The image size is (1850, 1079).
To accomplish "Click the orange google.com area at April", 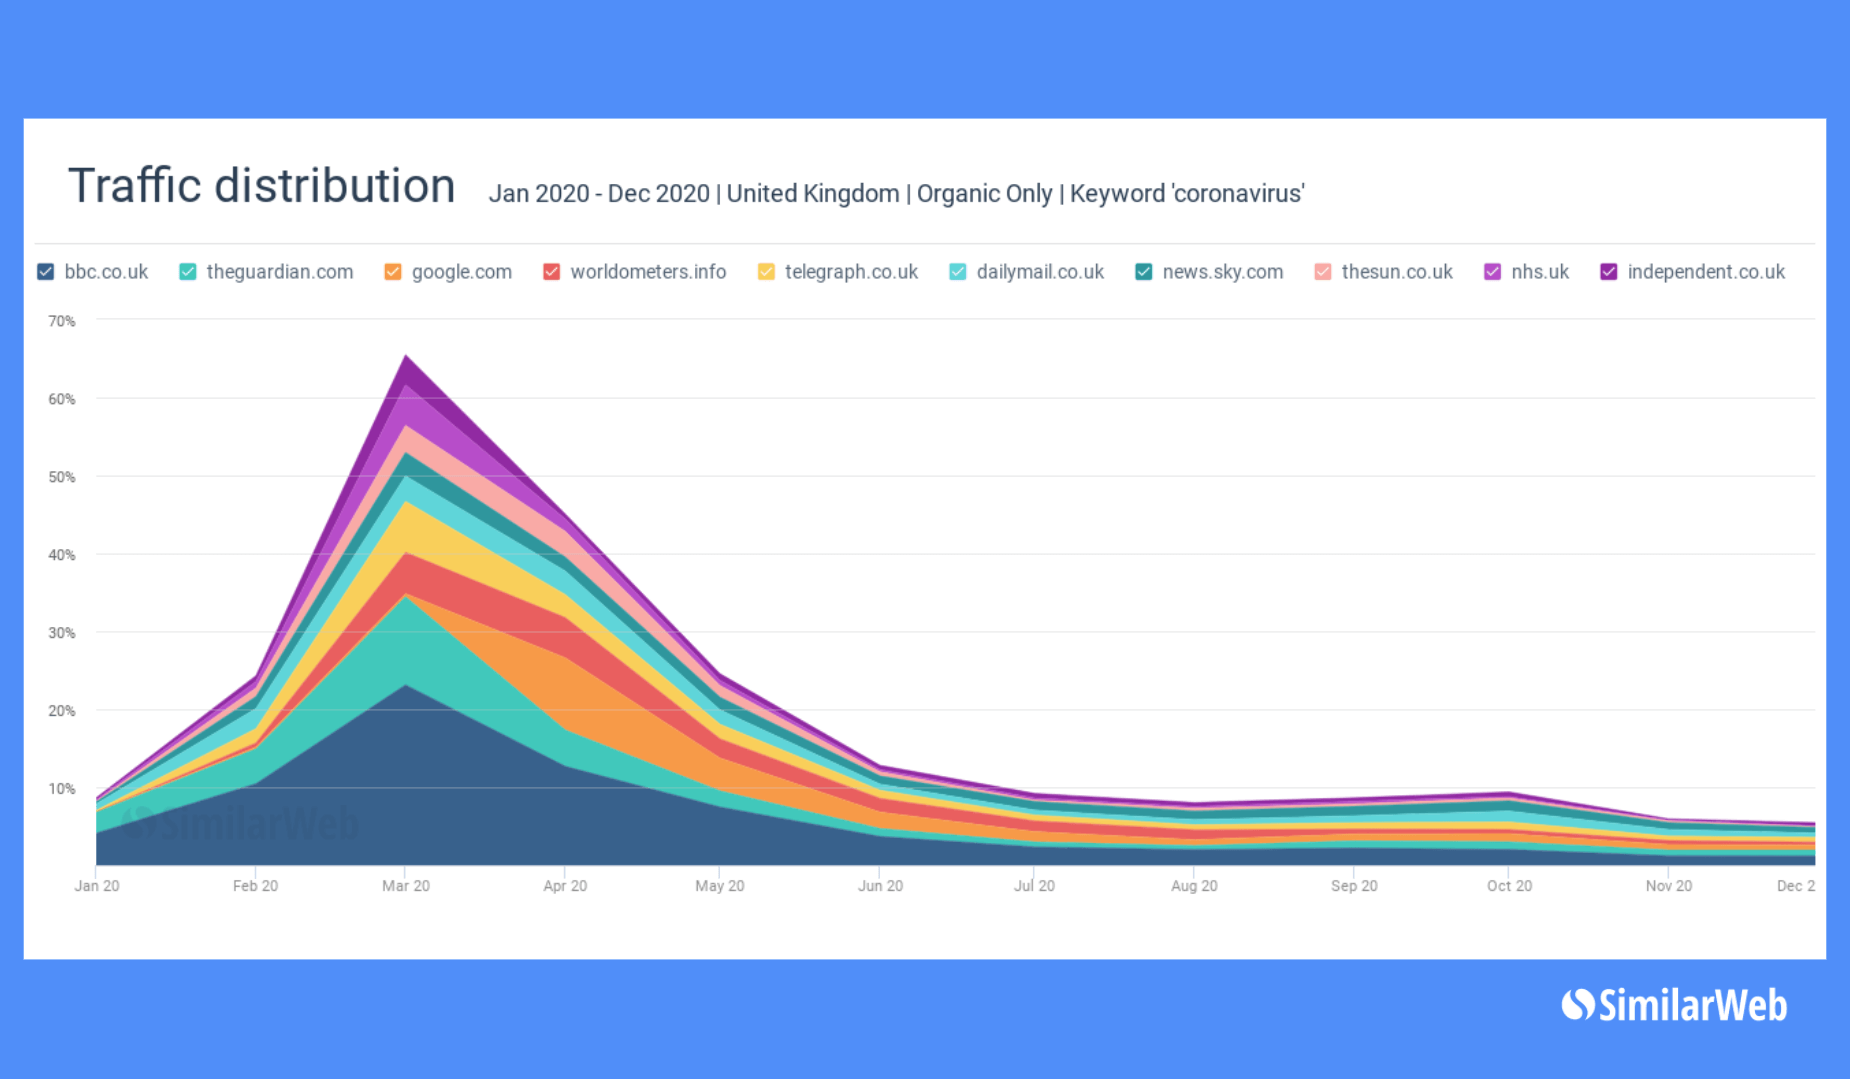I will coord(565,693).
